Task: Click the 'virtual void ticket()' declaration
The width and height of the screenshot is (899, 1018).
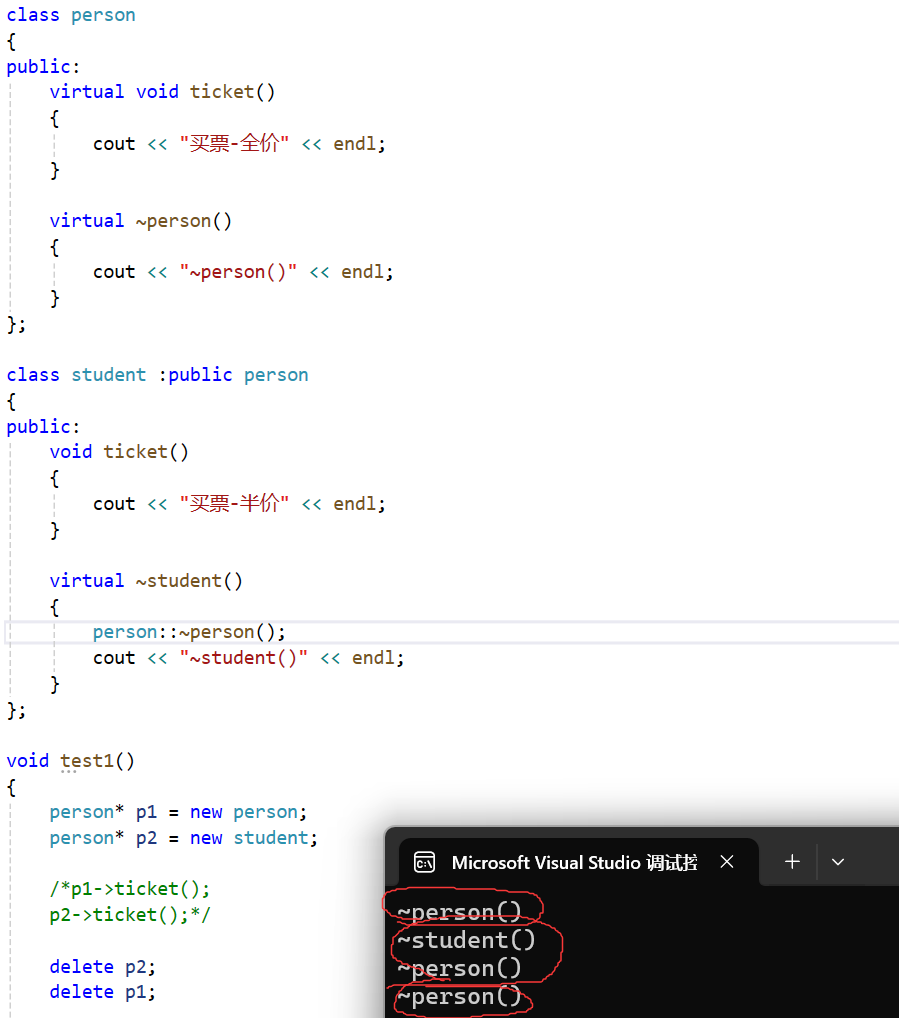Action: 162,92
